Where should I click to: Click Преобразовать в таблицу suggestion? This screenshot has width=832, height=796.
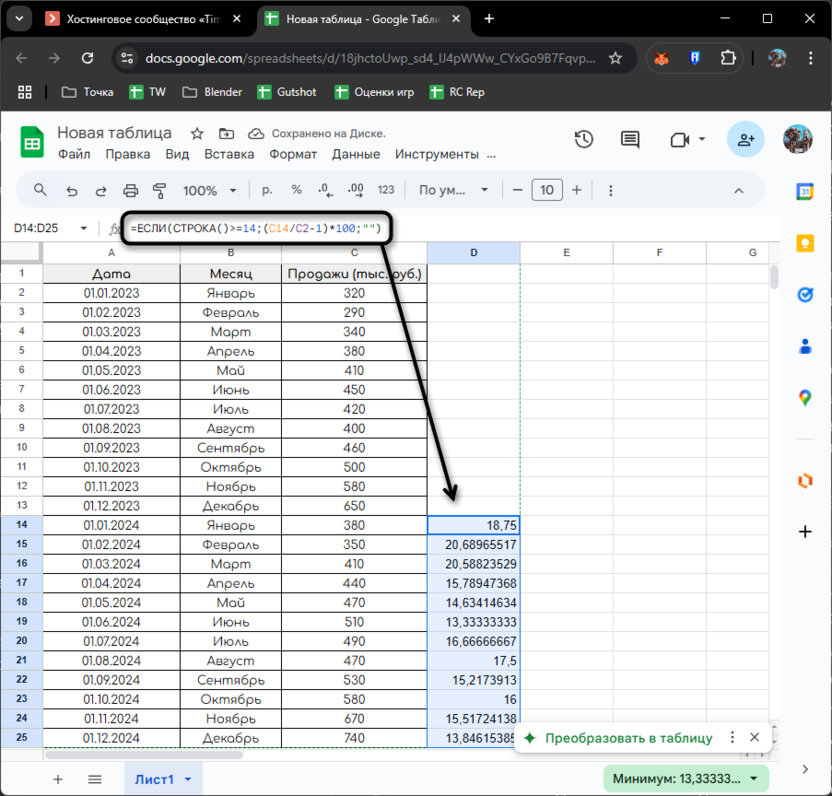pyautogui.click(x=628, y=738)
